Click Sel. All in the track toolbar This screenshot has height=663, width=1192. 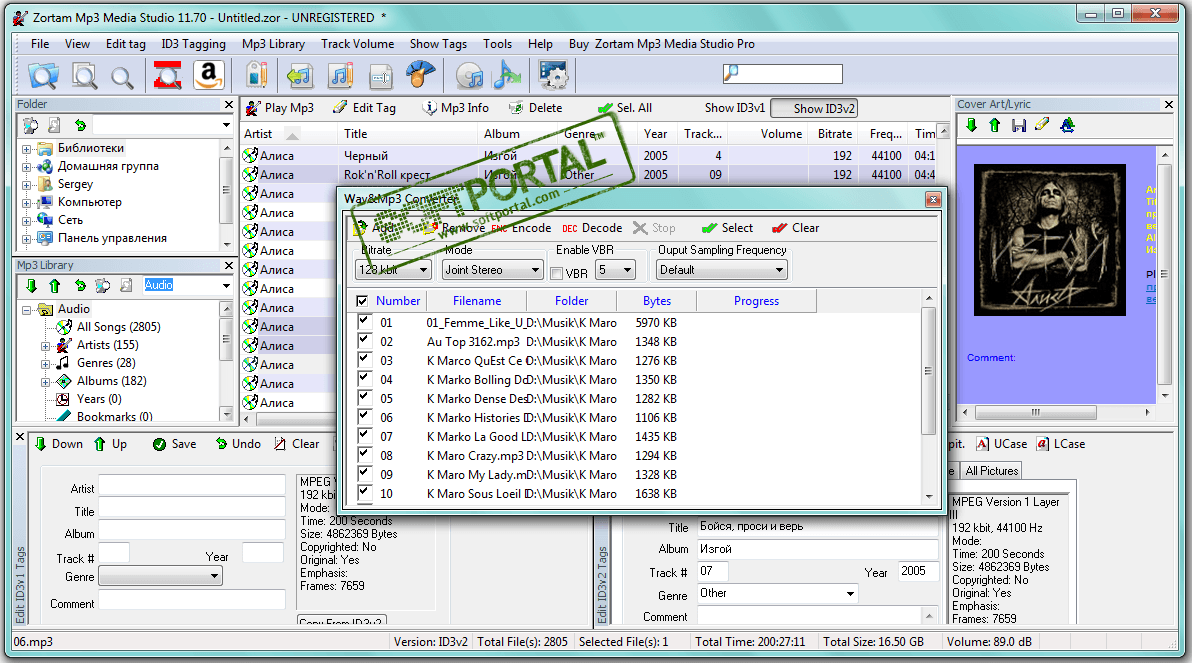point(625,108)
